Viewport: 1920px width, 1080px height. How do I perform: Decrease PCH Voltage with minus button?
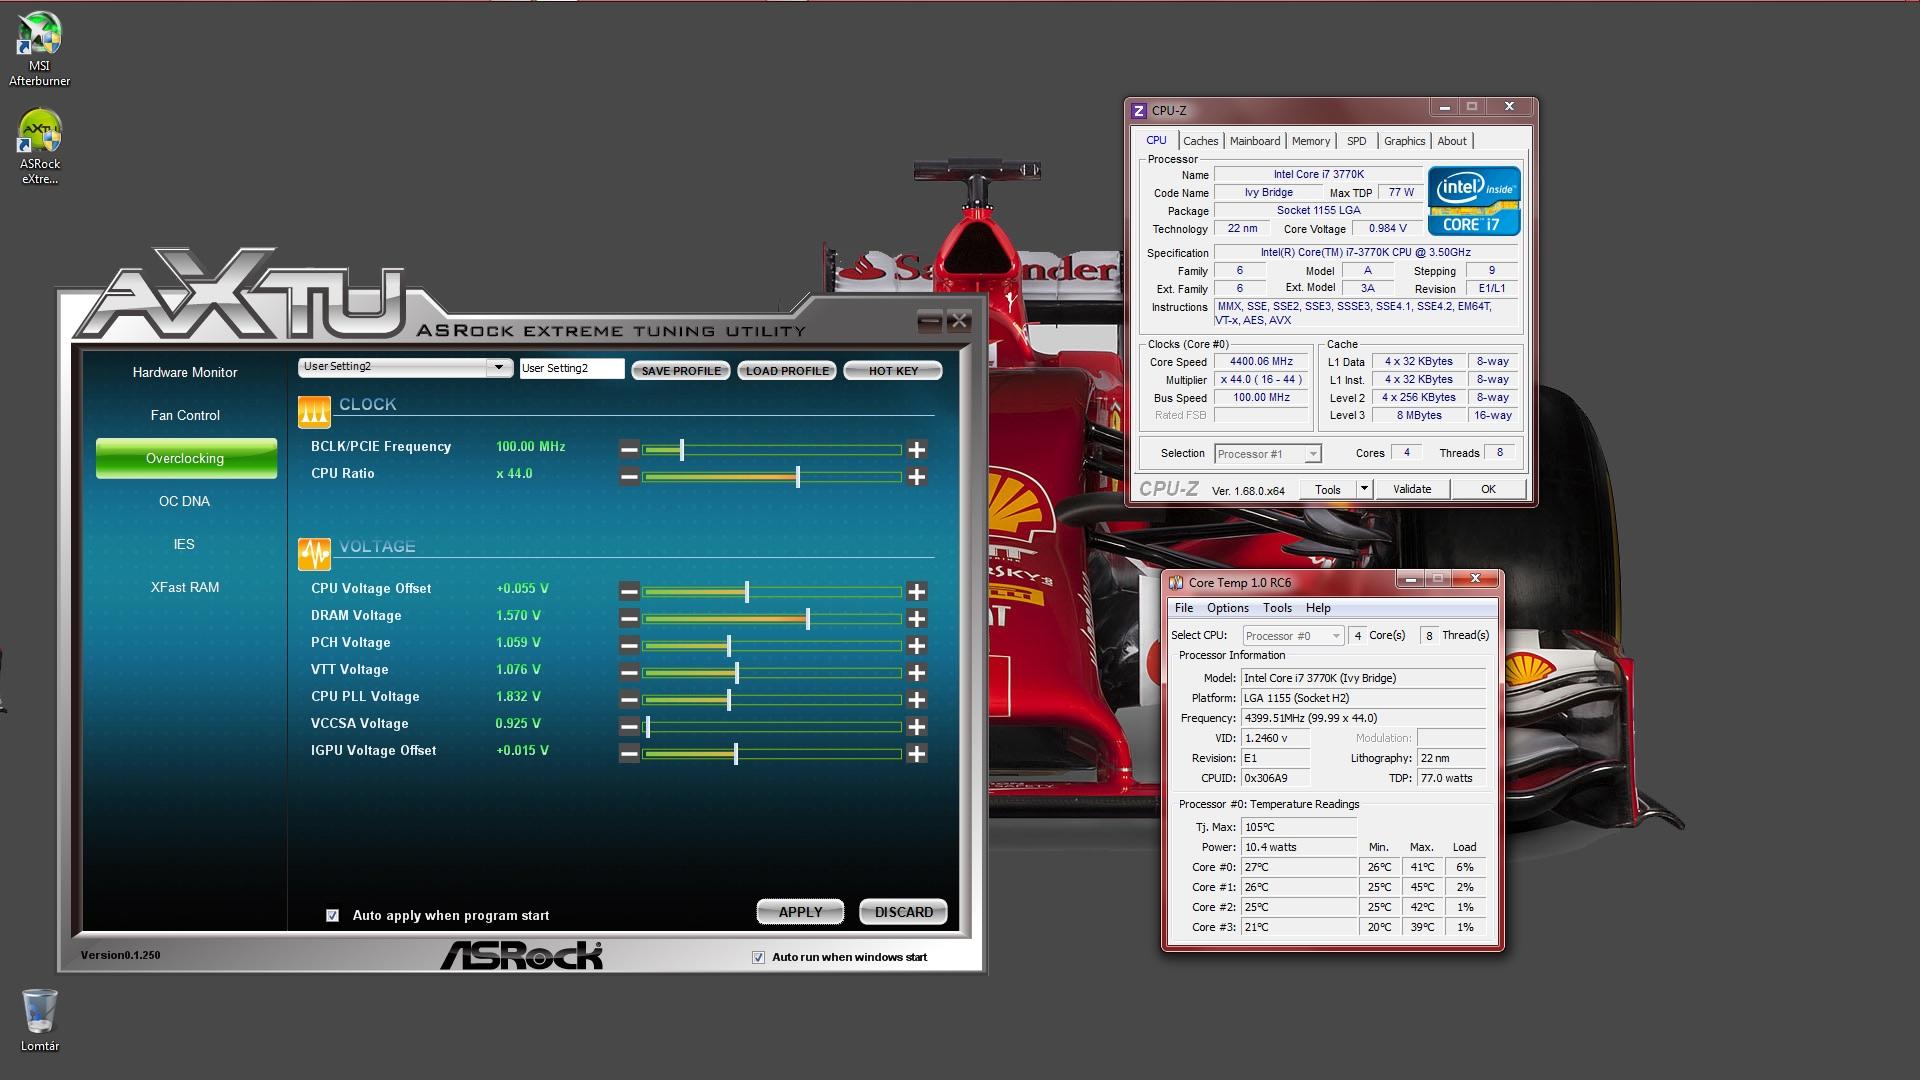point(629,646)
